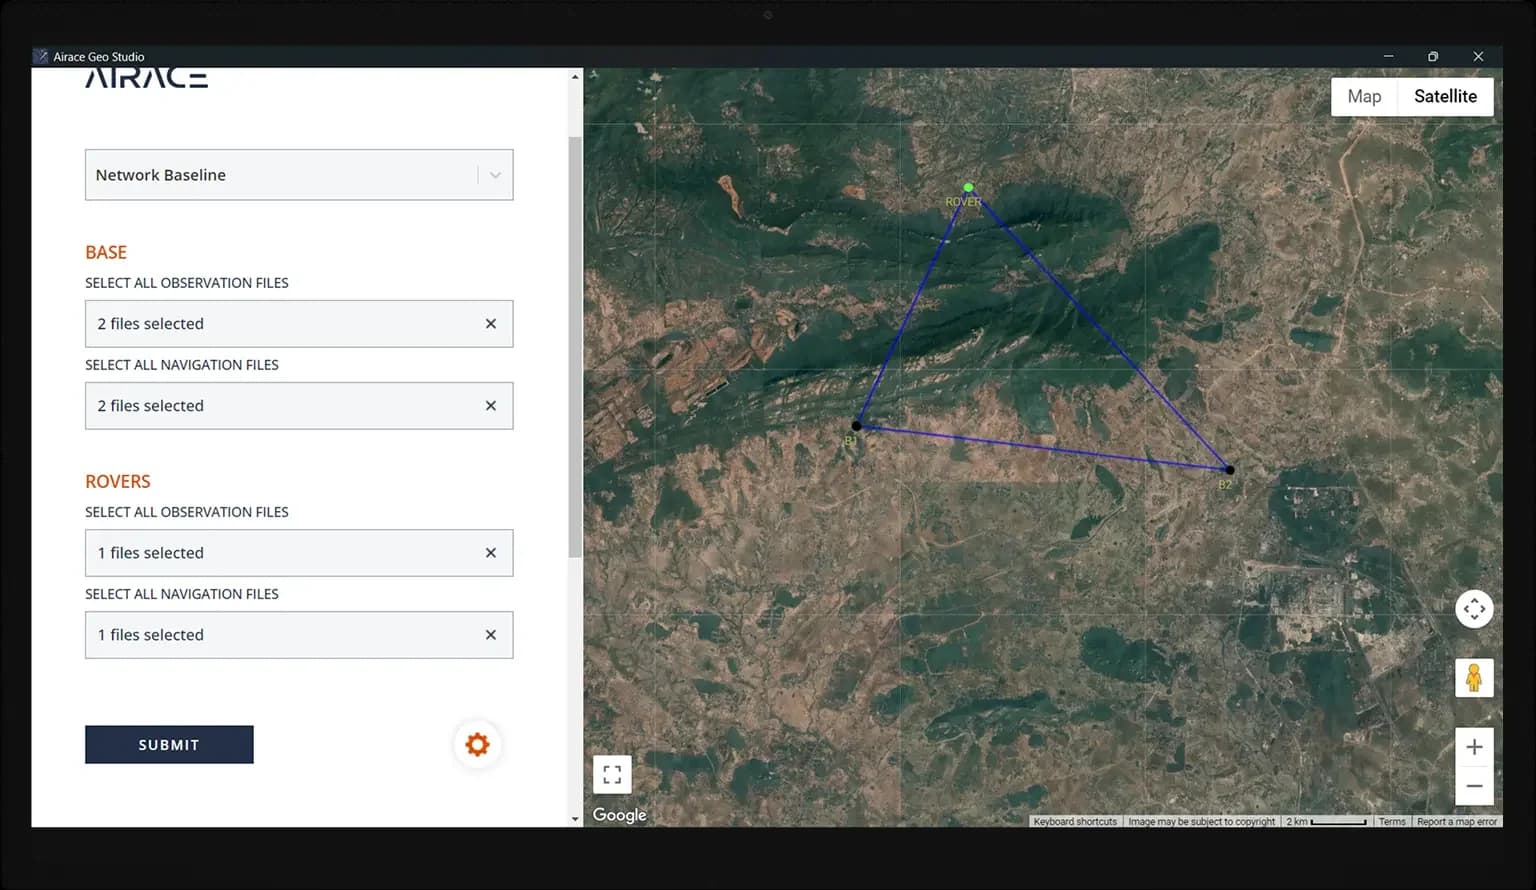Submit the baseline processing form

pos(169,745)
